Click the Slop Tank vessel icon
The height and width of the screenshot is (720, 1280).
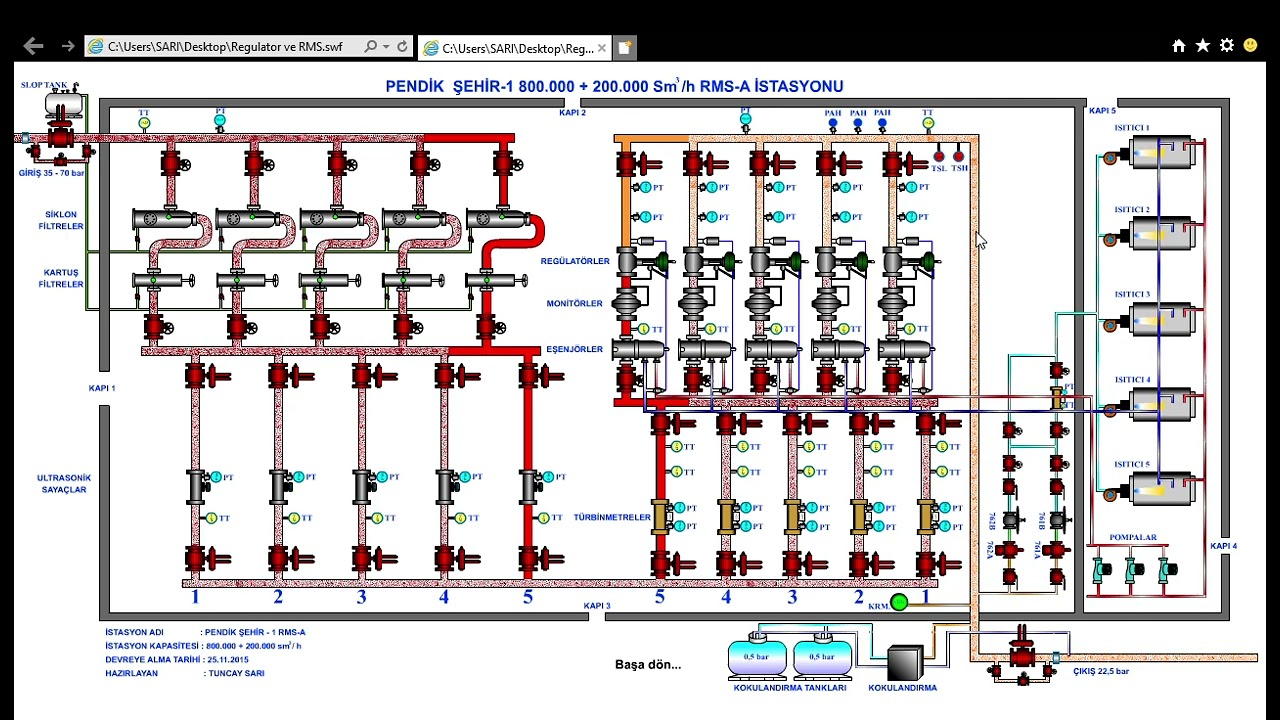click(x=62, y=105)
